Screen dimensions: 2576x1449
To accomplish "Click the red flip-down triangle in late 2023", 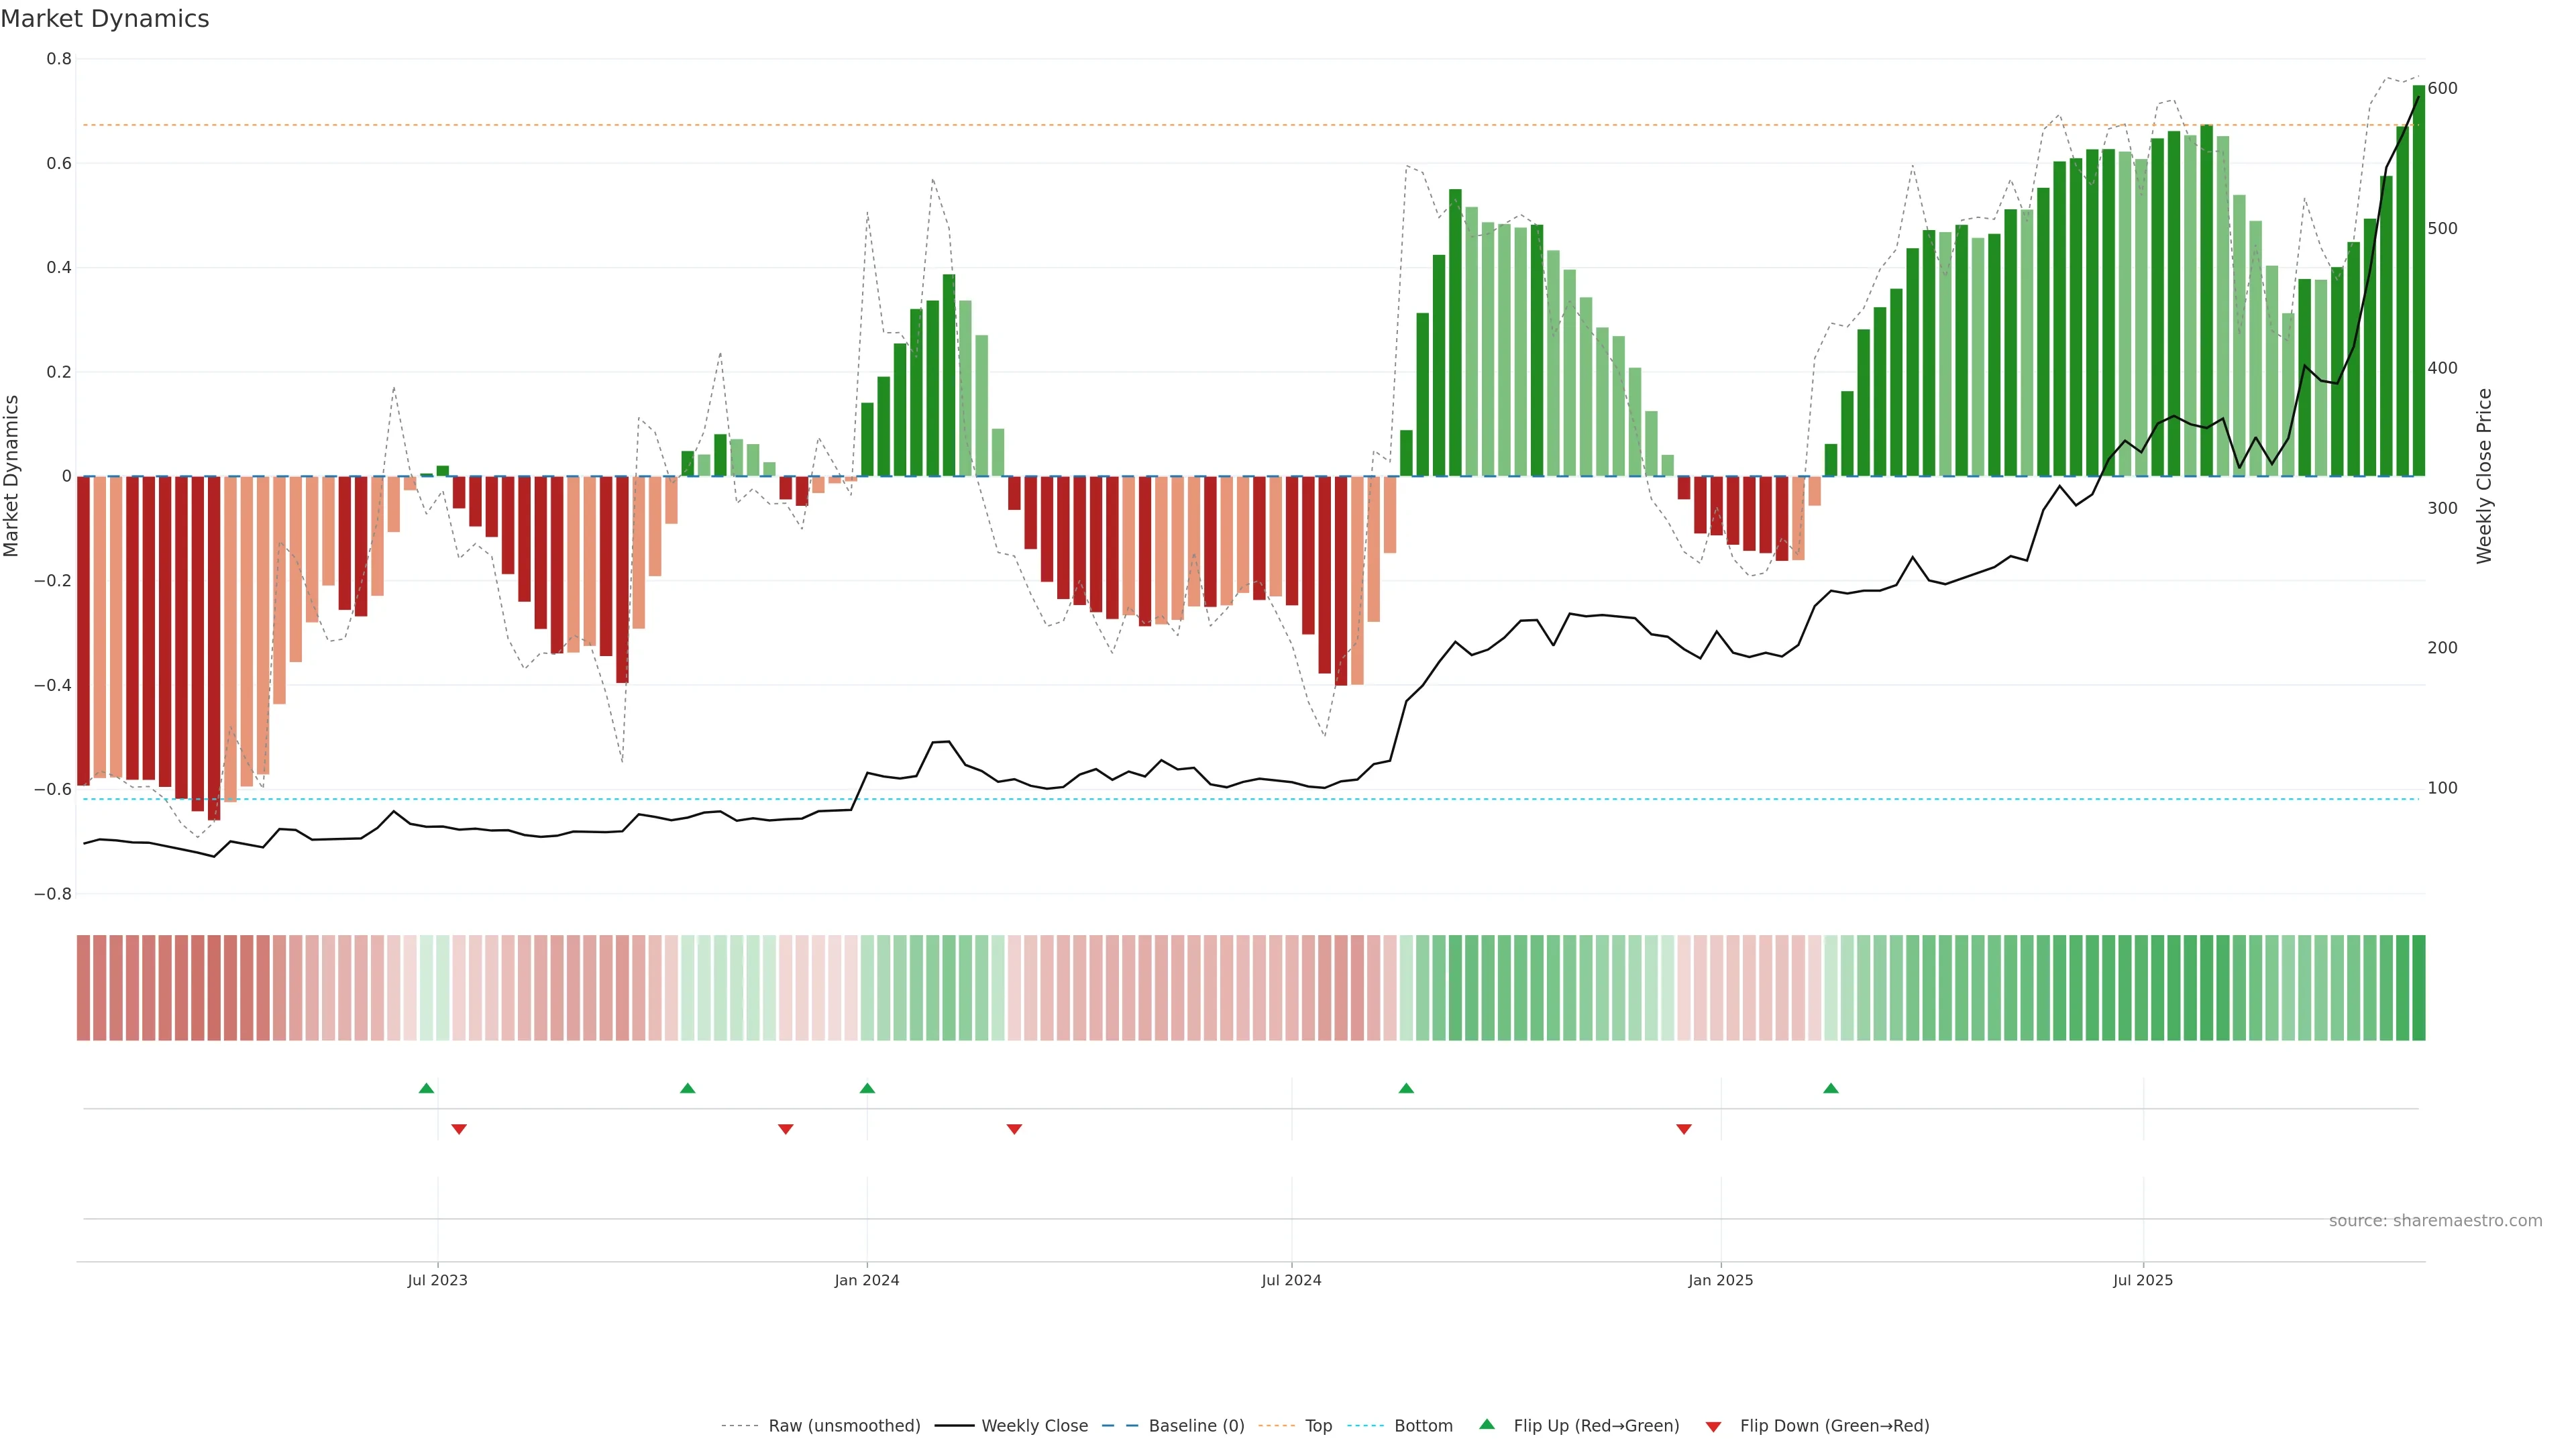I will [785, 1129].
